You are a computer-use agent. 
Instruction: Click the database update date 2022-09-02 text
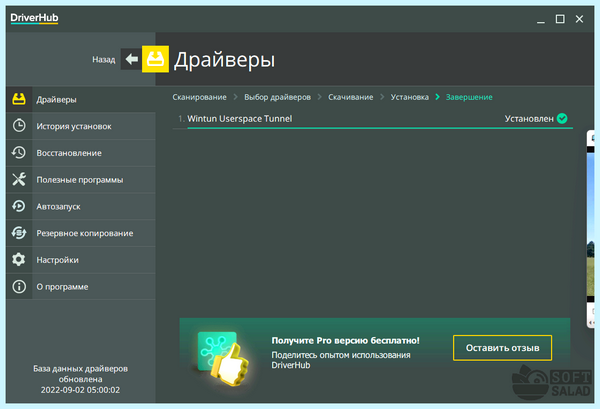[x=80, y=390]
